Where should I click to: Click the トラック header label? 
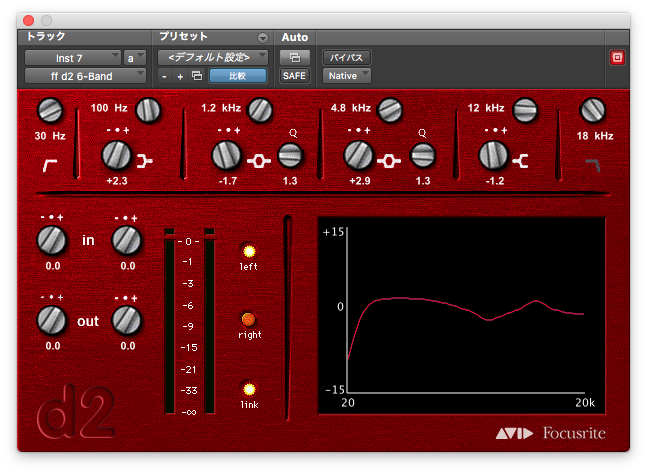click(46, 36)
